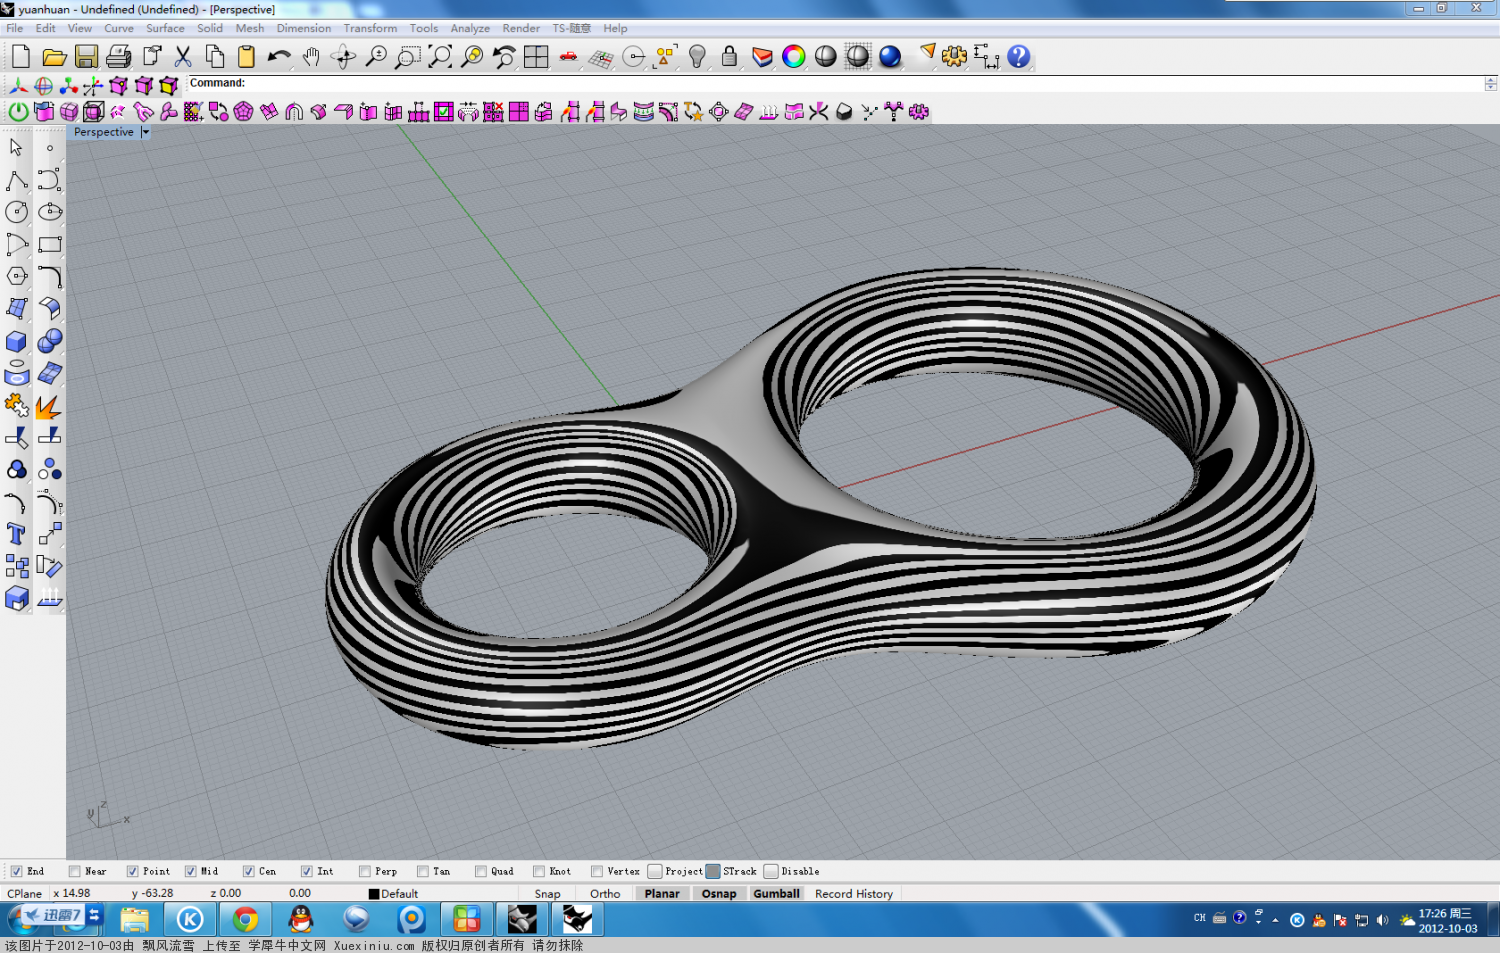Image resolution: width=1500 pixels, height=953 pixels.
Task: Click into the Command input field
Action: (864, 83)
